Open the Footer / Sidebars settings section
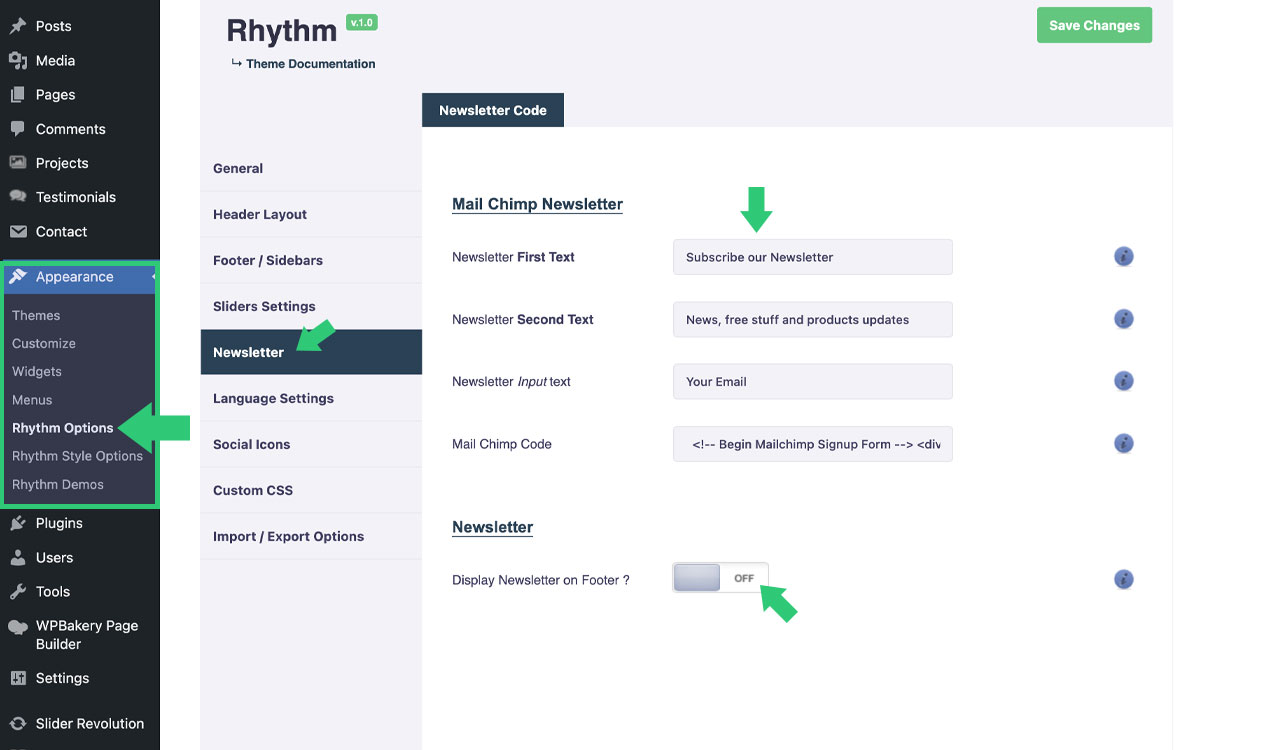1265x750 pixels. [x=268, y=260]
